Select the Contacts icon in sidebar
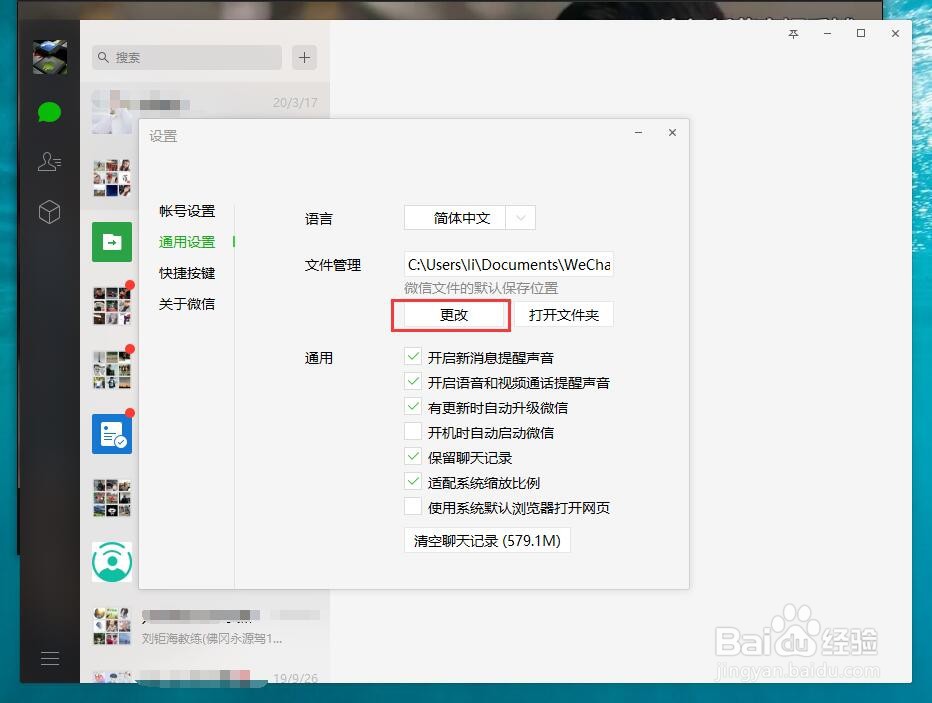The height and width of the screenshot is (703, 932). (x=49, y=162)
